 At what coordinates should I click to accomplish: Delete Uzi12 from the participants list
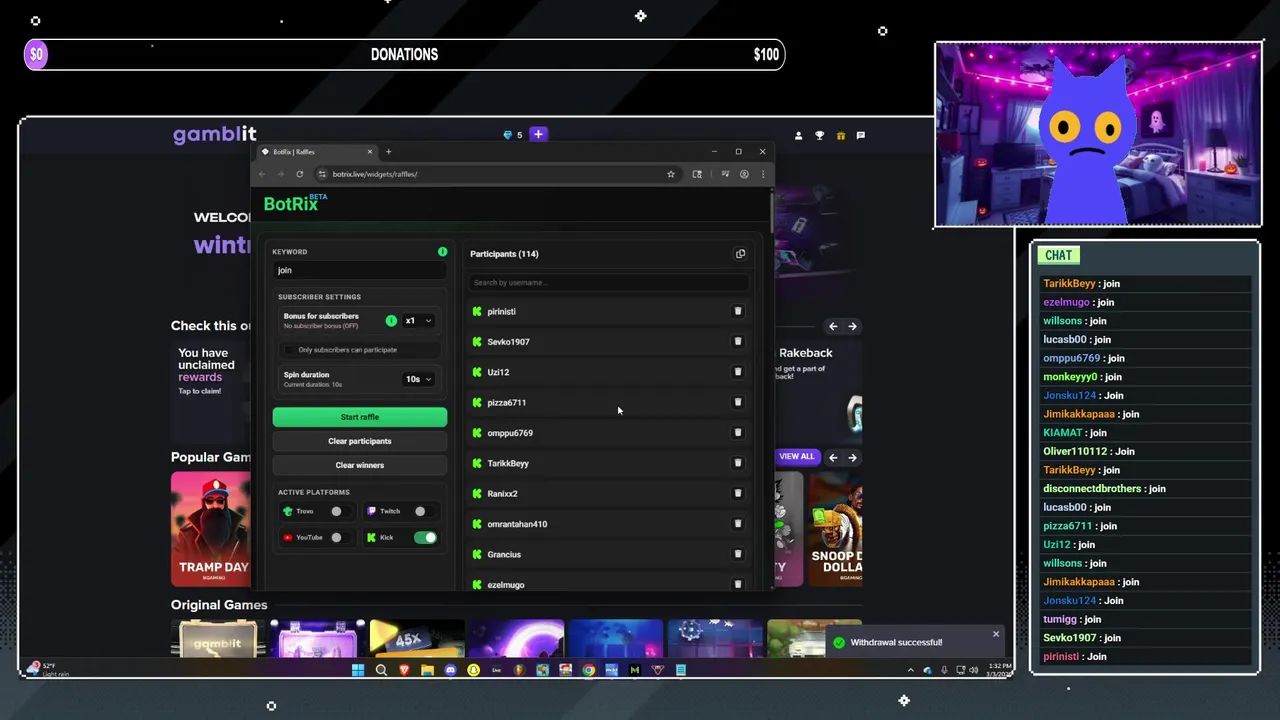738,372
